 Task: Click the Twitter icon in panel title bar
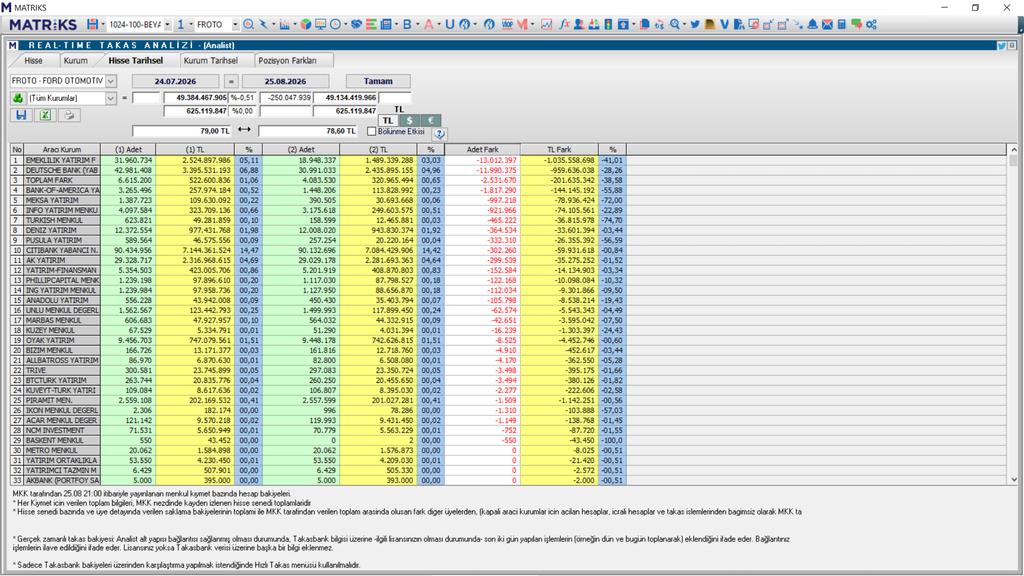click(x=1001, y=46)
